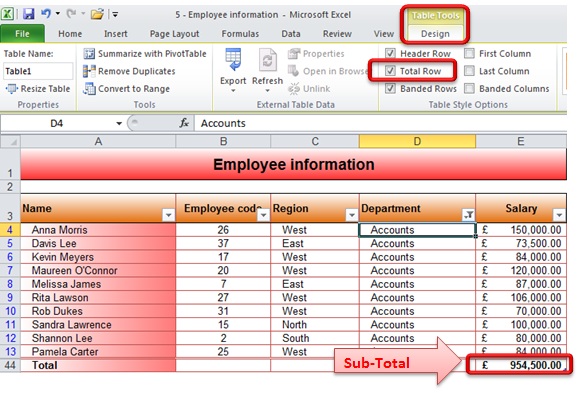The image size is (579, 393).
Task: Select total cell 954,500.00
Action: [521, 365]
